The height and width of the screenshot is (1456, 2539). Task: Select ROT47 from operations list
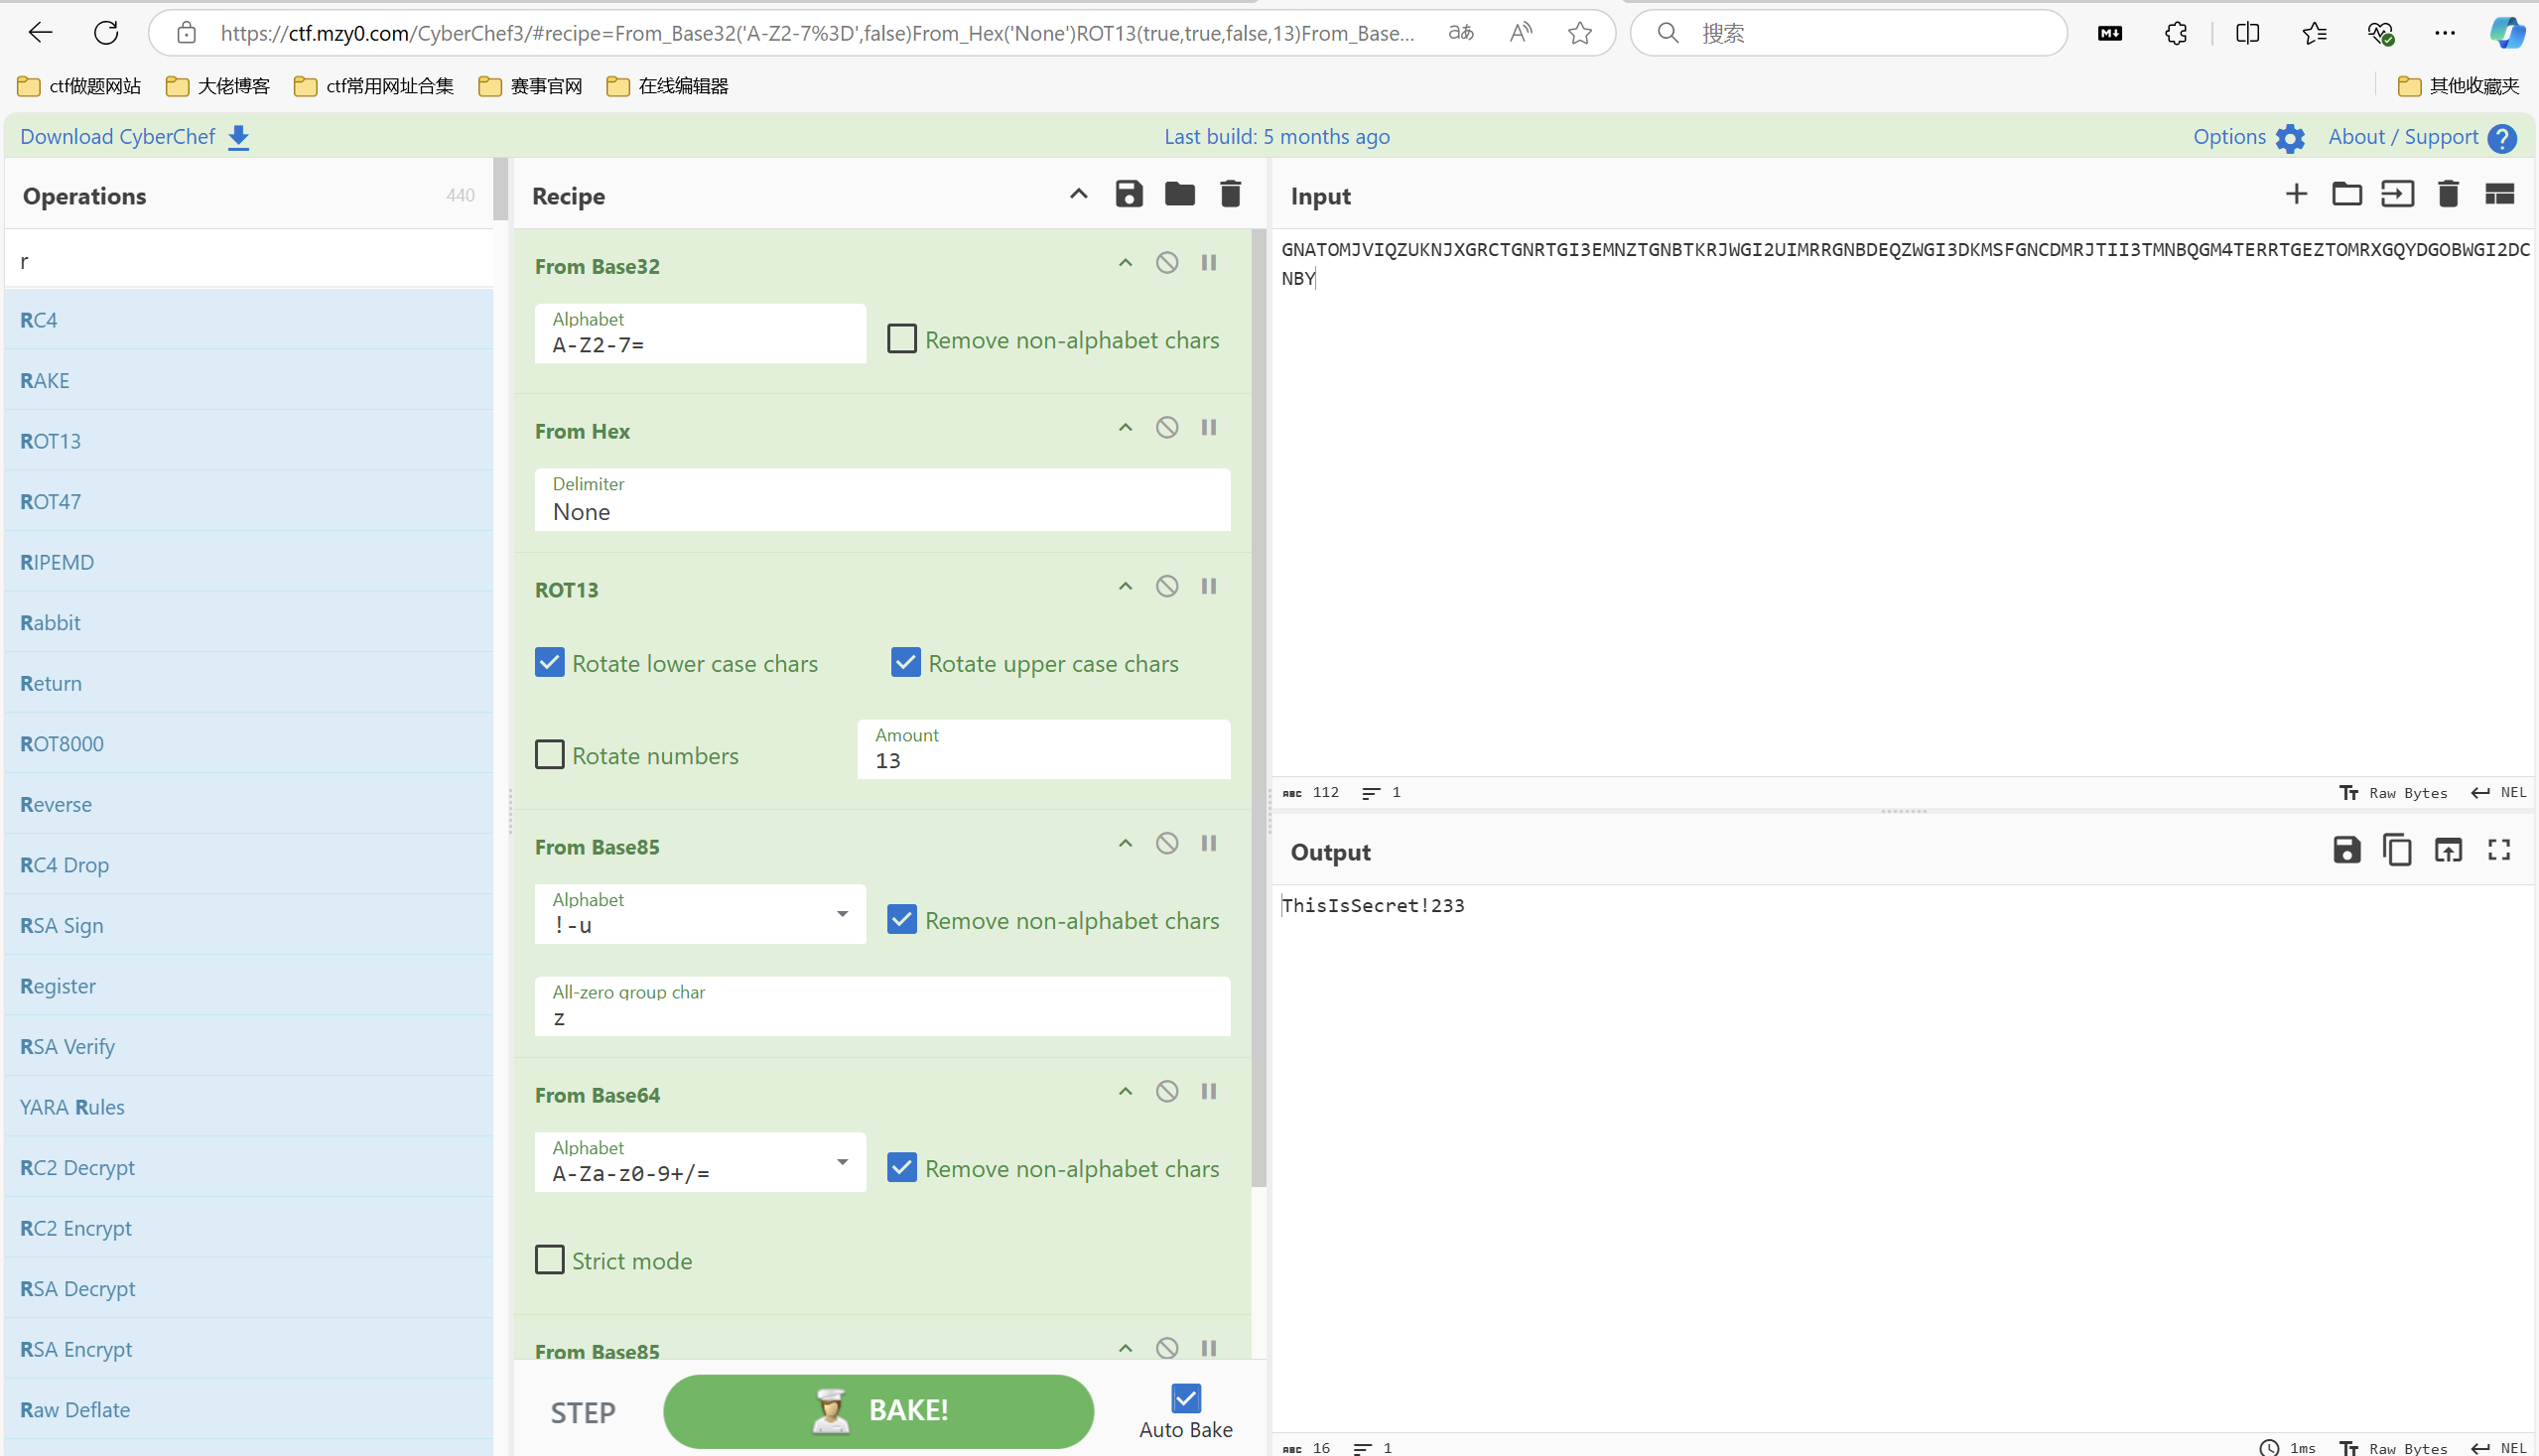coord(248,501)
